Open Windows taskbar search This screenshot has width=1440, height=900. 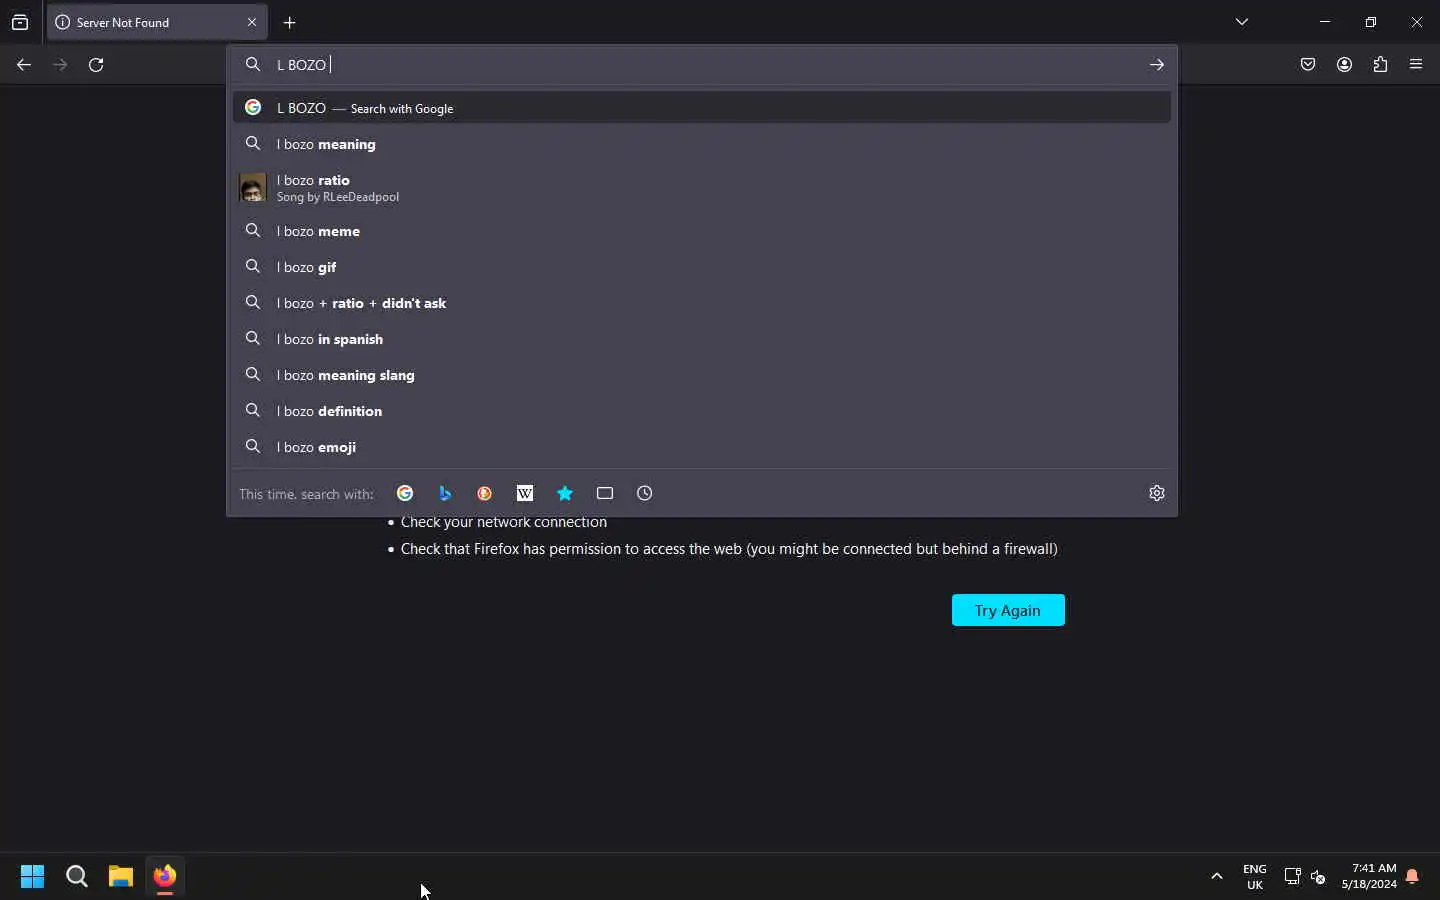[x=77, y=877]
